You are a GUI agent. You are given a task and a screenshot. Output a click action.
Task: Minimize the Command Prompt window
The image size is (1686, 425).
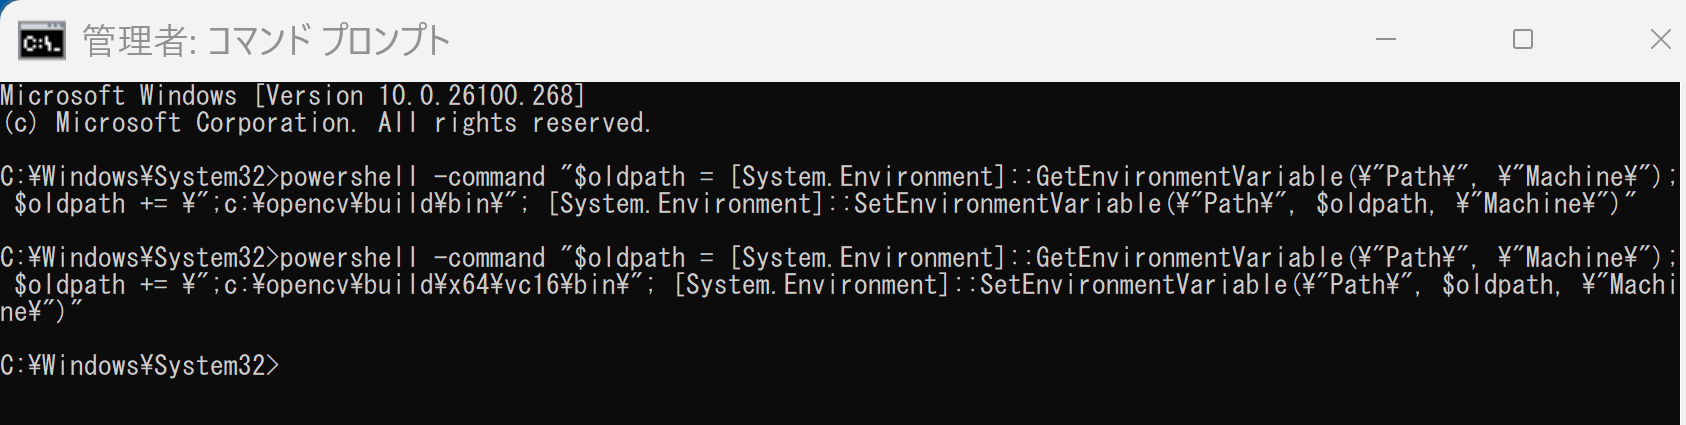(x=1385, y=40)
